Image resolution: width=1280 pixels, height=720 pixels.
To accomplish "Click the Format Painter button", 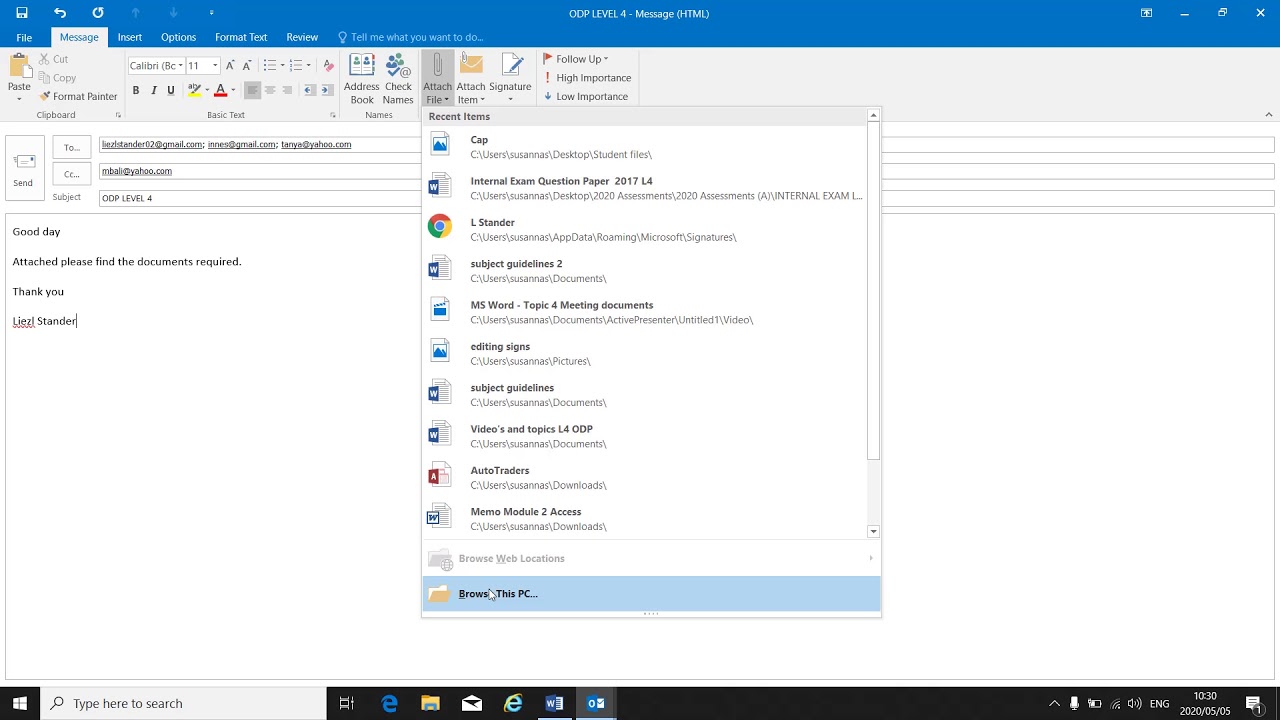I will click(78, 96).
